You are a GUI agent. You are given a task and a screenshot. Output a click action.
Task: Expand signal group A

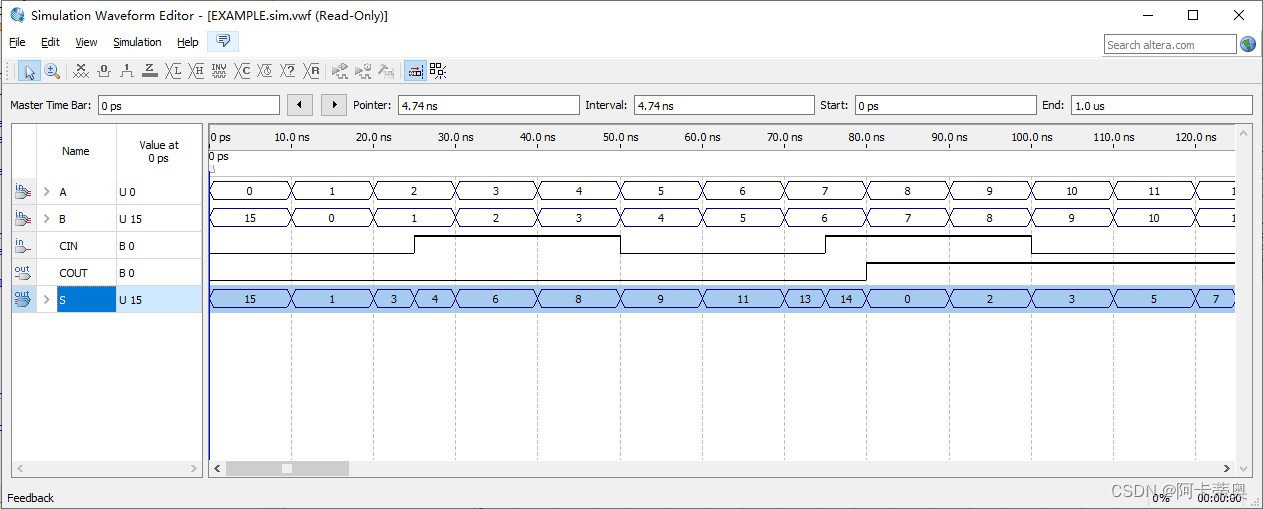(x=46, y=191)
